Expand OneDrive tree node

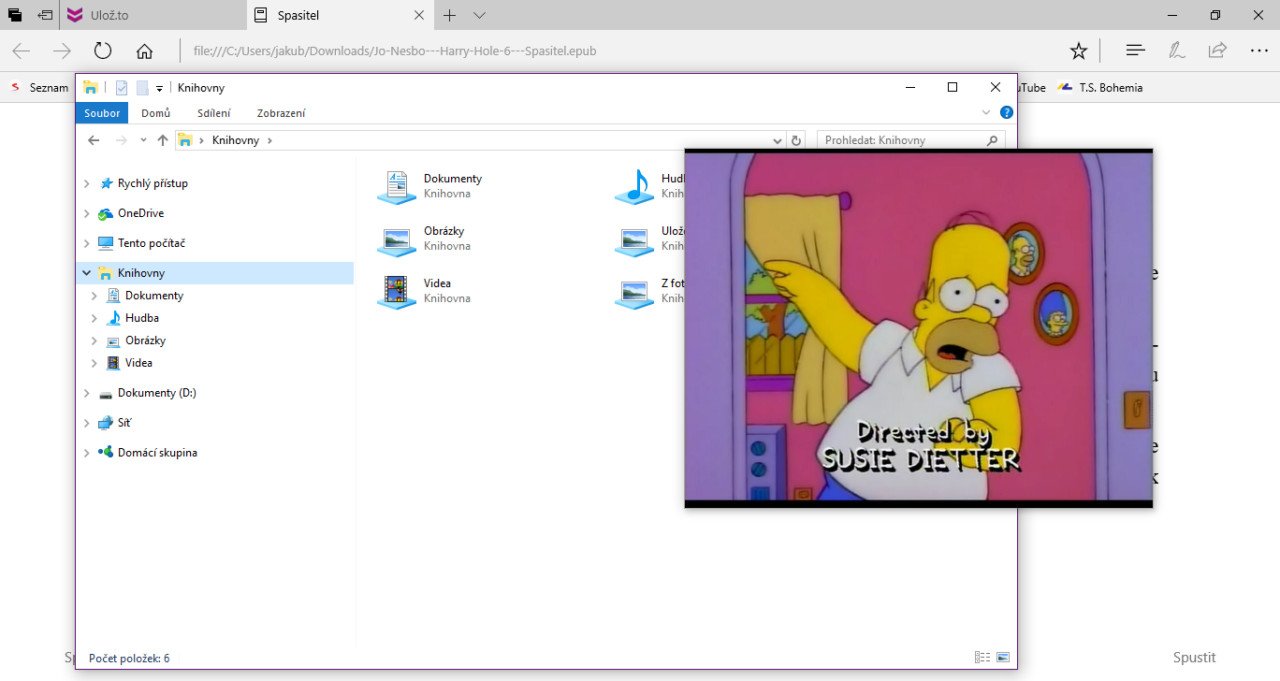click(86, 213)
